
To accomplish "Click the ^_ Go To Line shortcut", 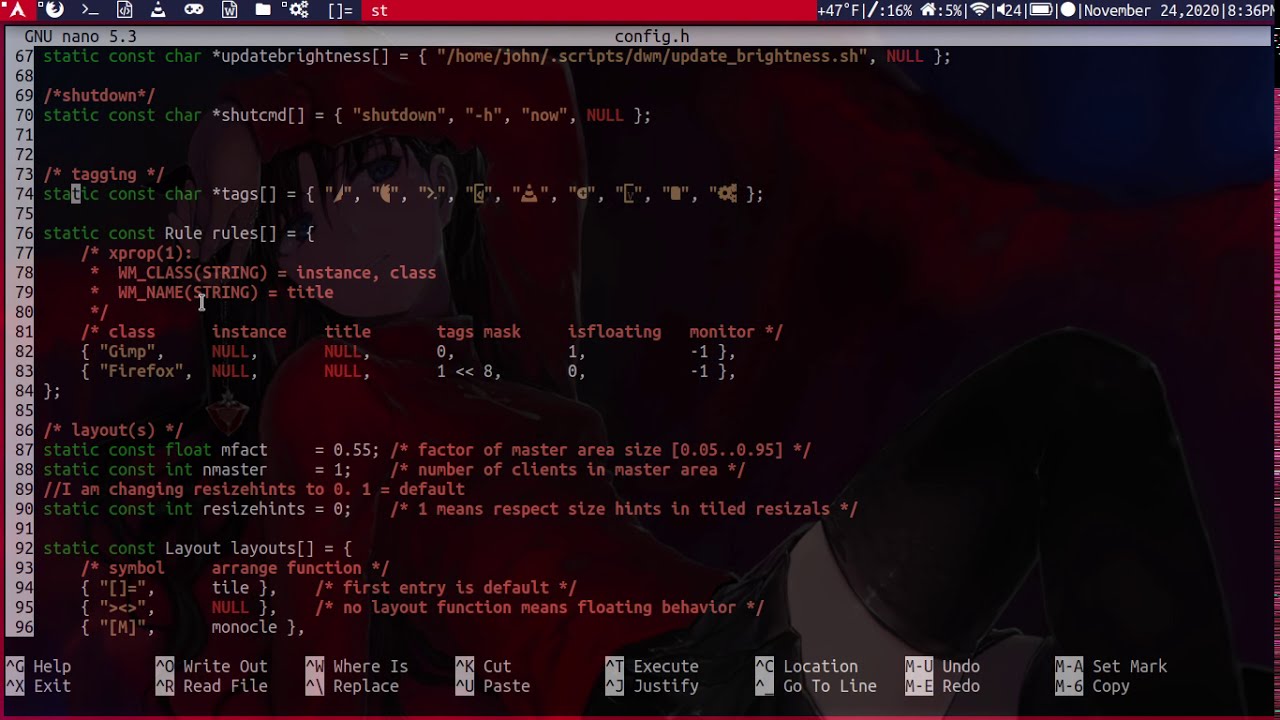I will (x=816, y=687).
